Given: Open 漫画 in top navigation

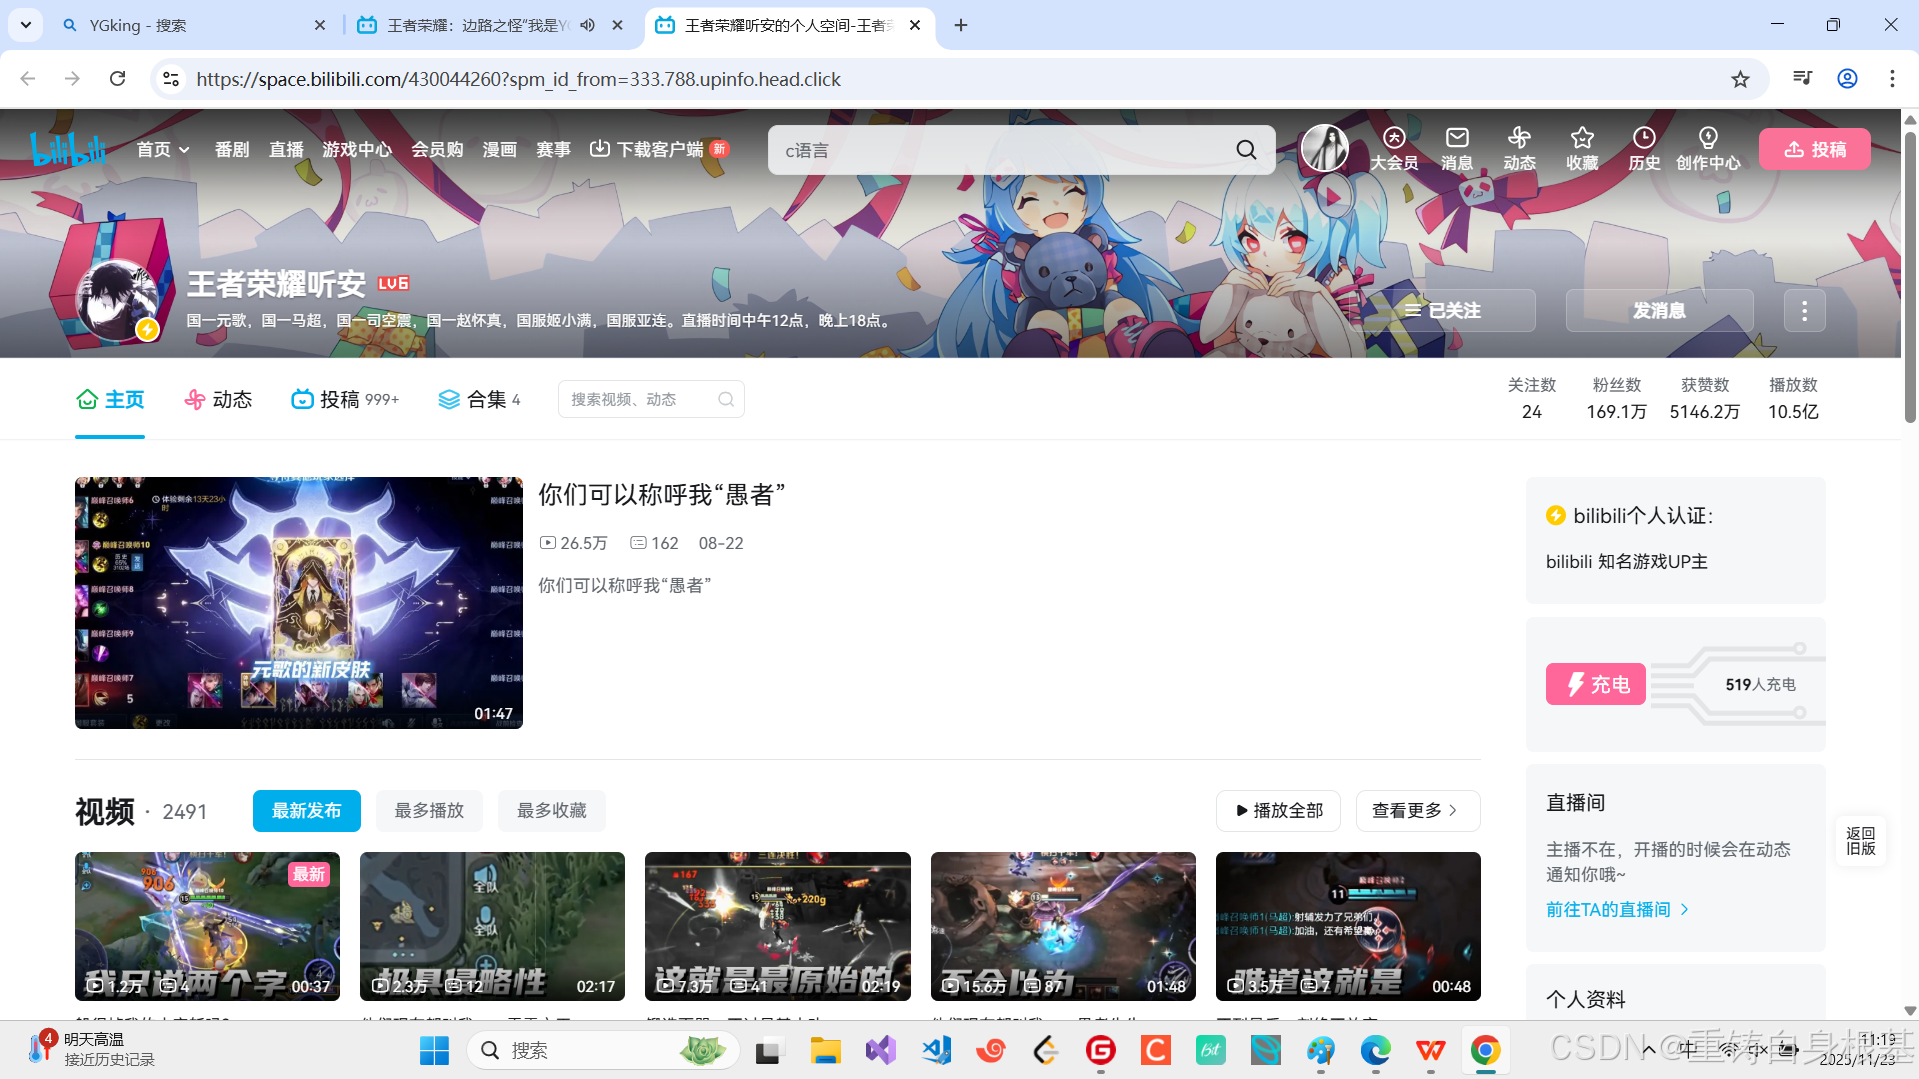Looking at the screenshot, I should [x=499, y=149].
